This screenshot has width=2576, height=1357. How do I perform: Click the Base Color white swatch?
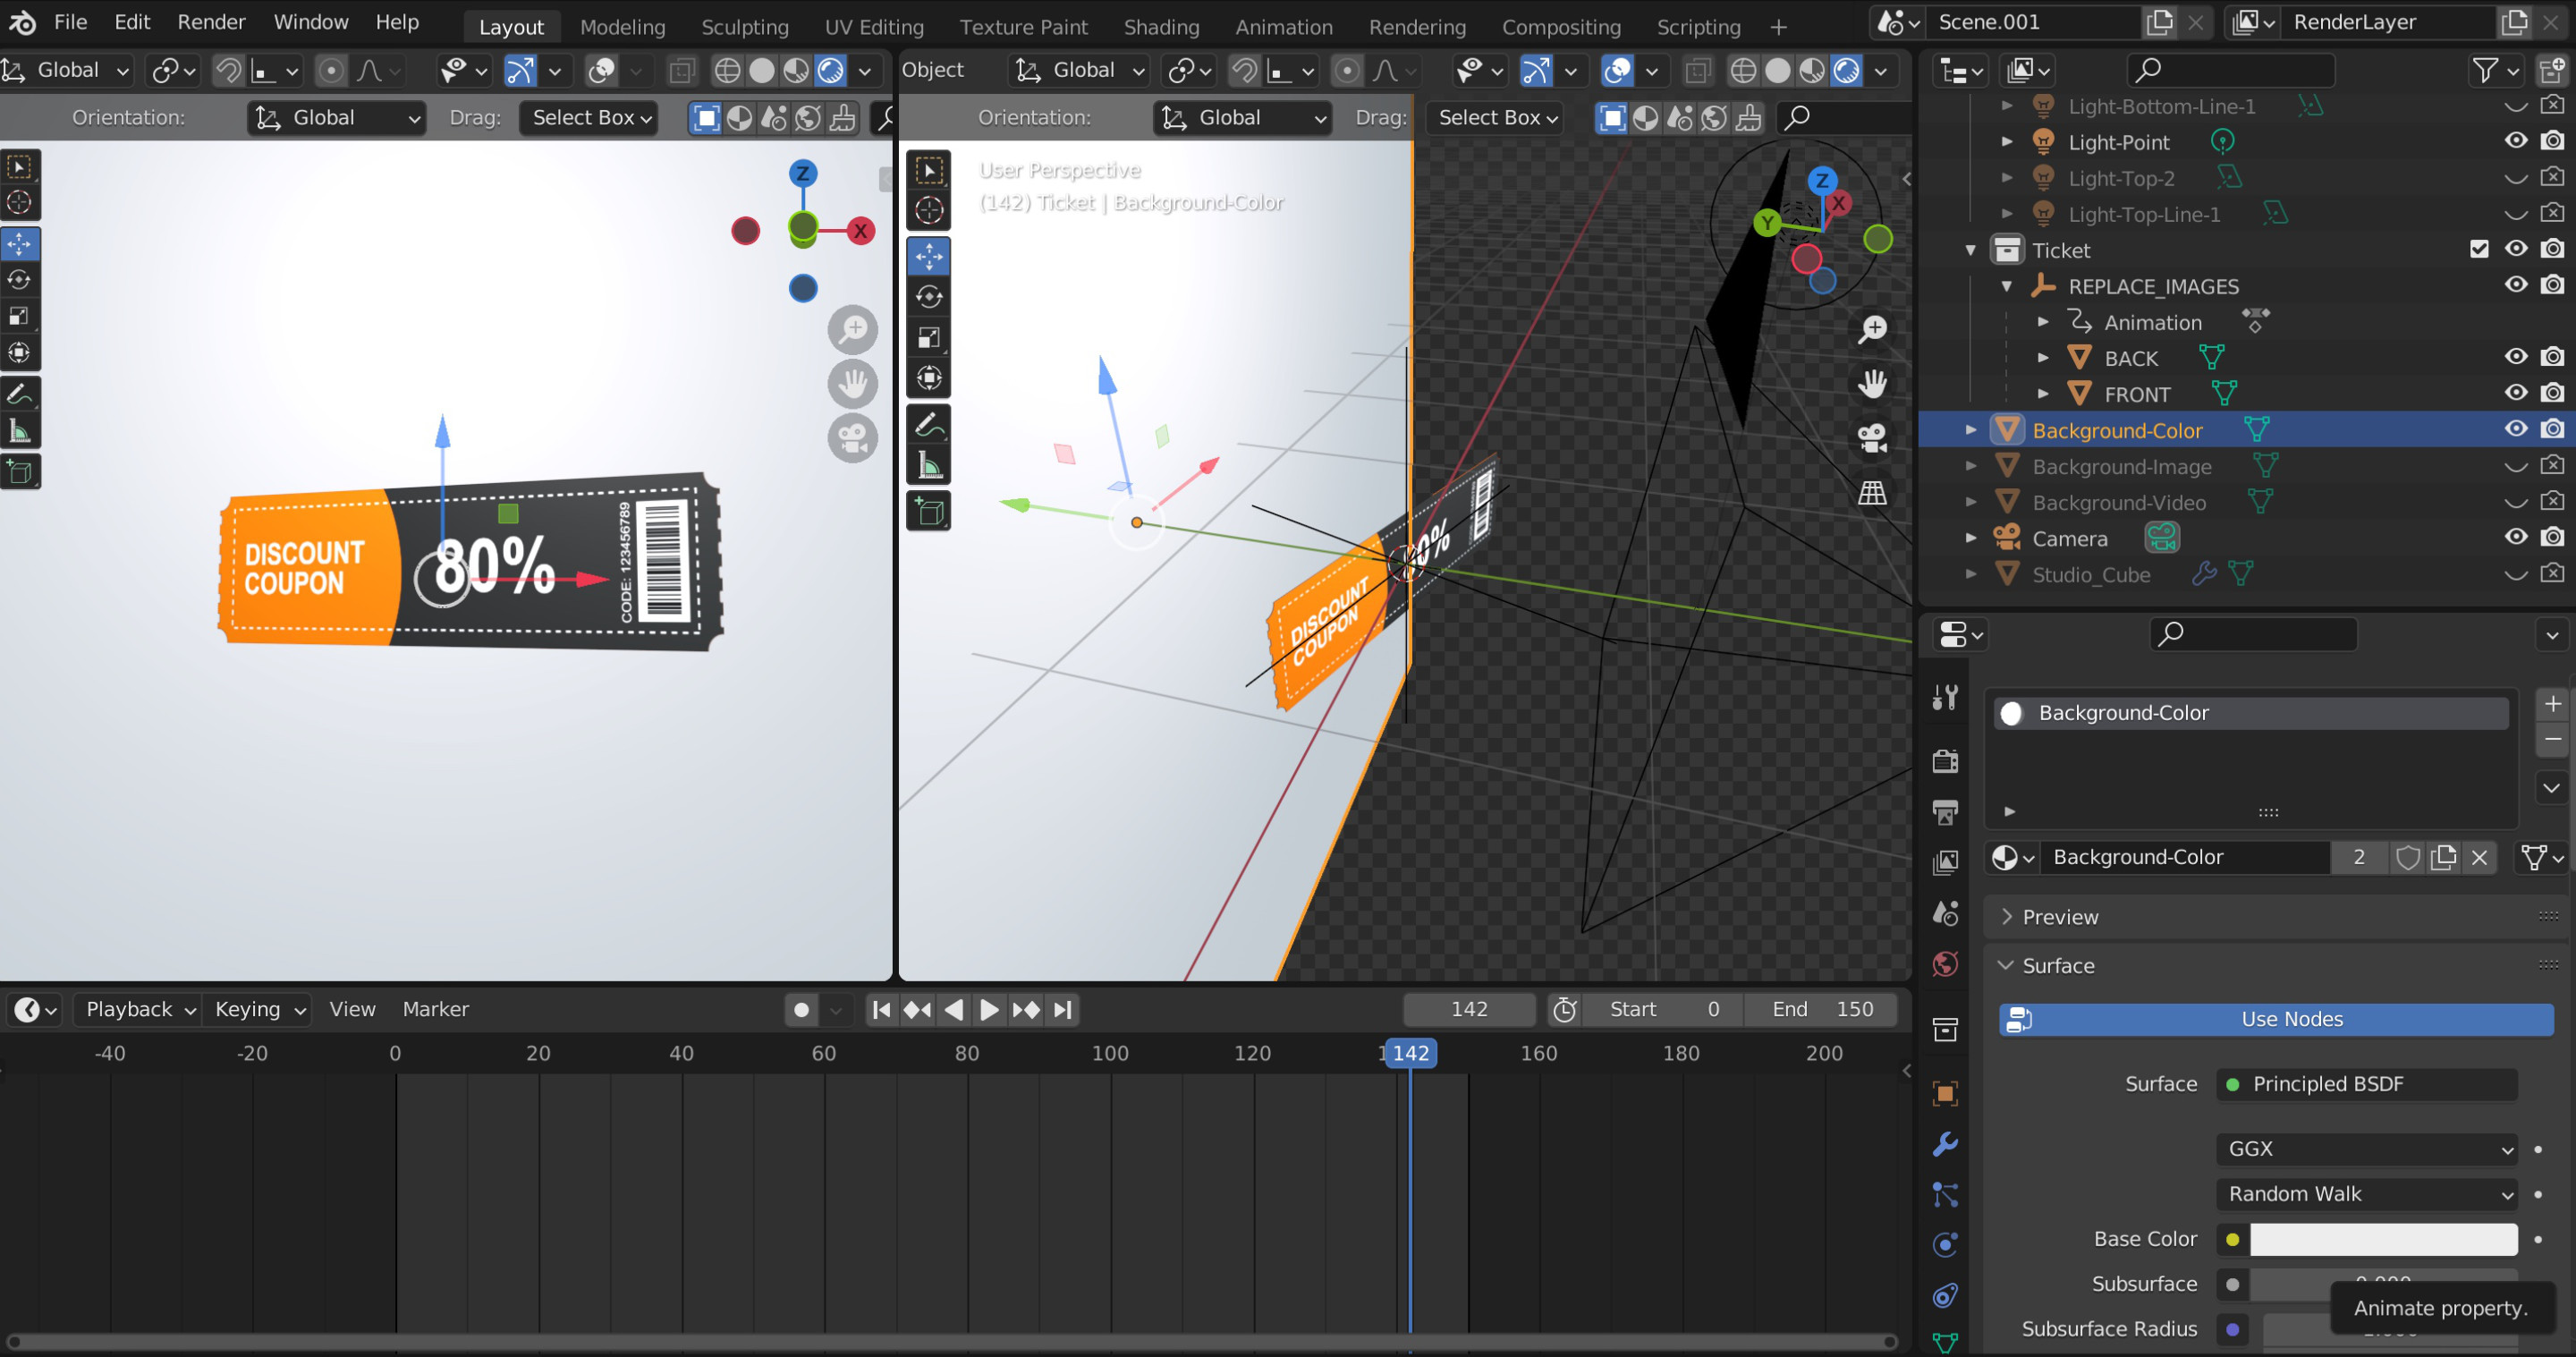pyautogui.click(x=2383, y=1239)
